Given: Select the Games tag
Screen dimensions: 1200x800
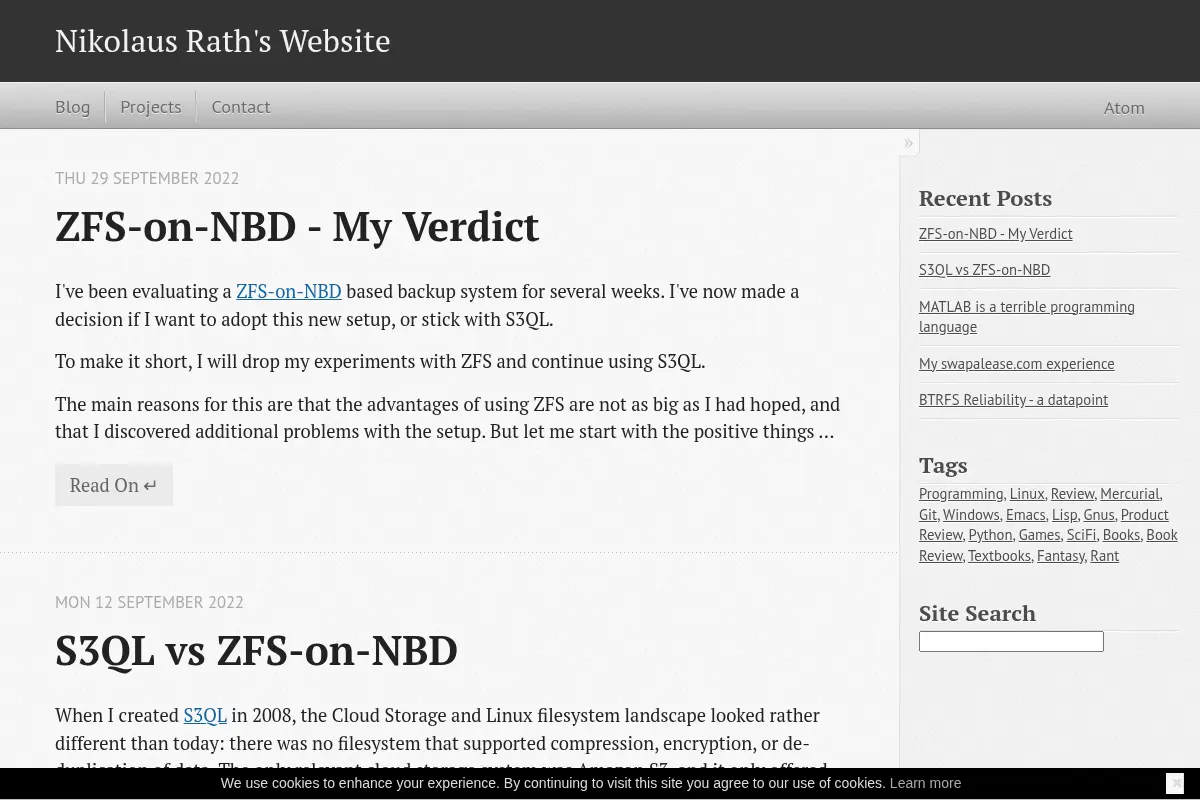Looking at the screenshot, I should tap(1039, 535).
